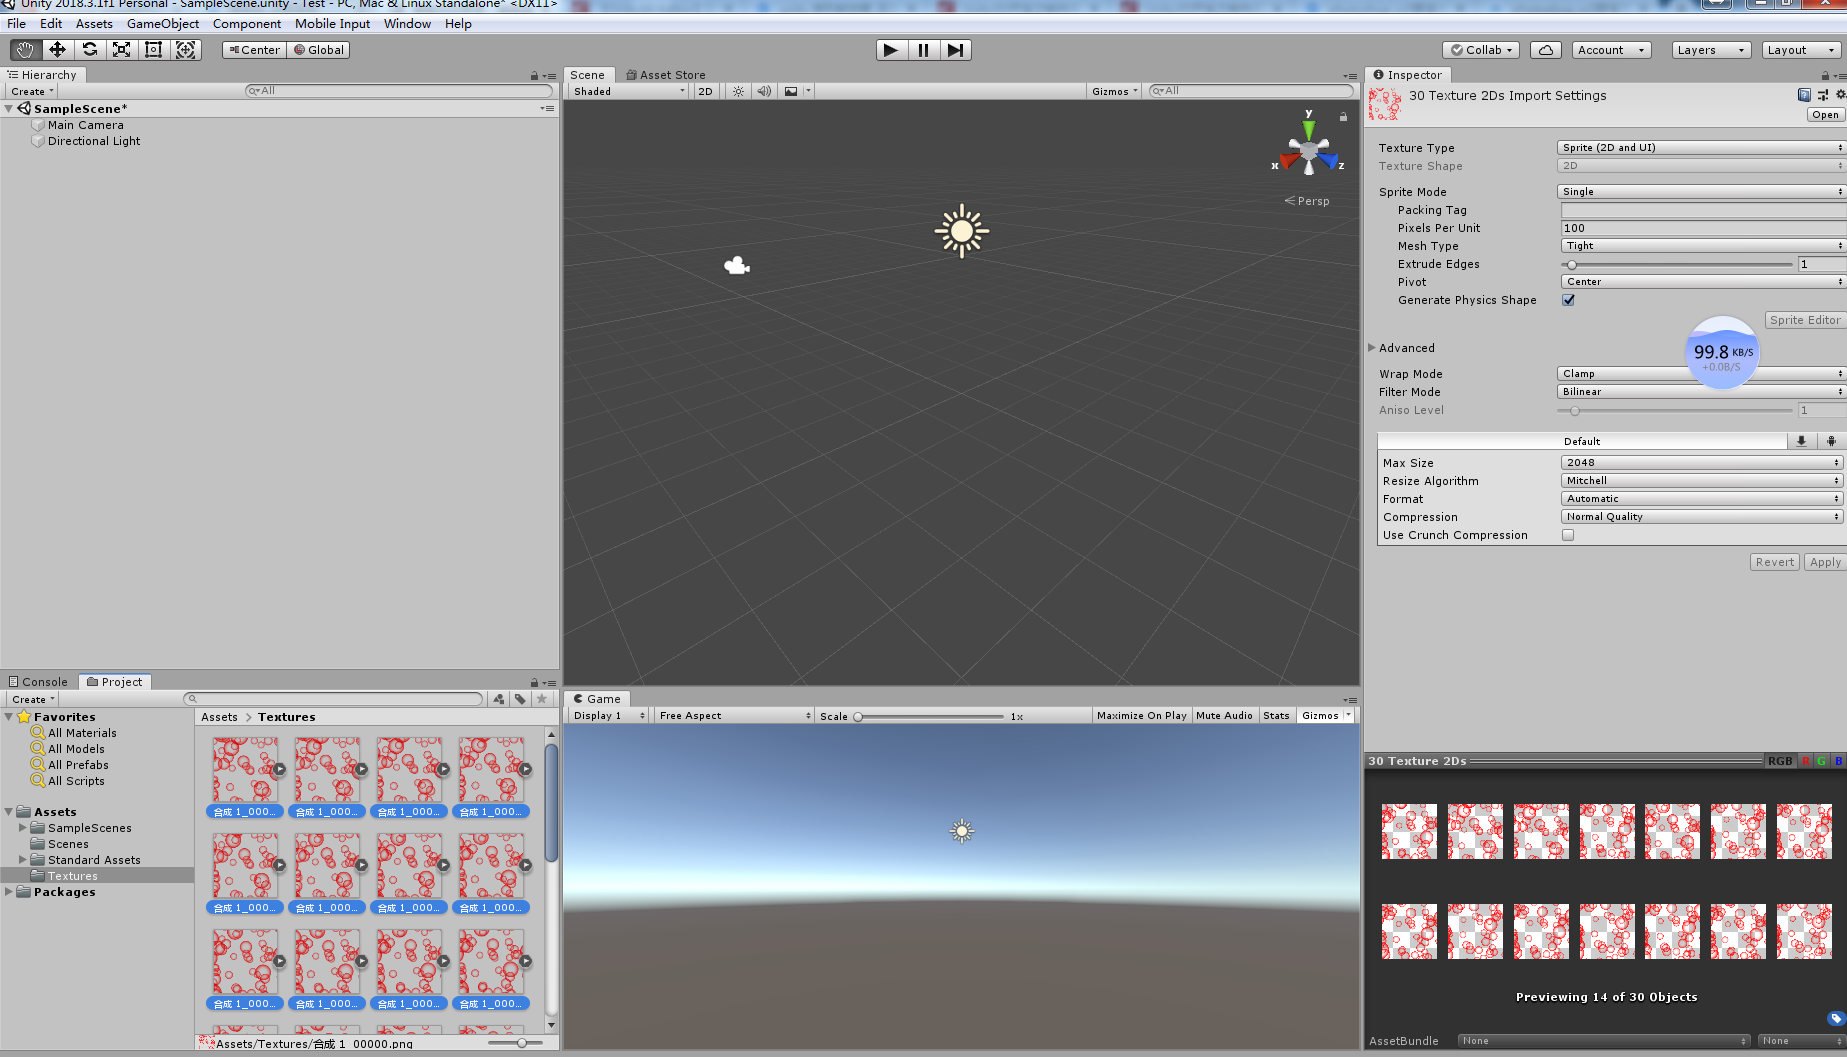Open Mesh Type dropdown
This screenshot has width=1847, height=1057.
click(1704, 246)
